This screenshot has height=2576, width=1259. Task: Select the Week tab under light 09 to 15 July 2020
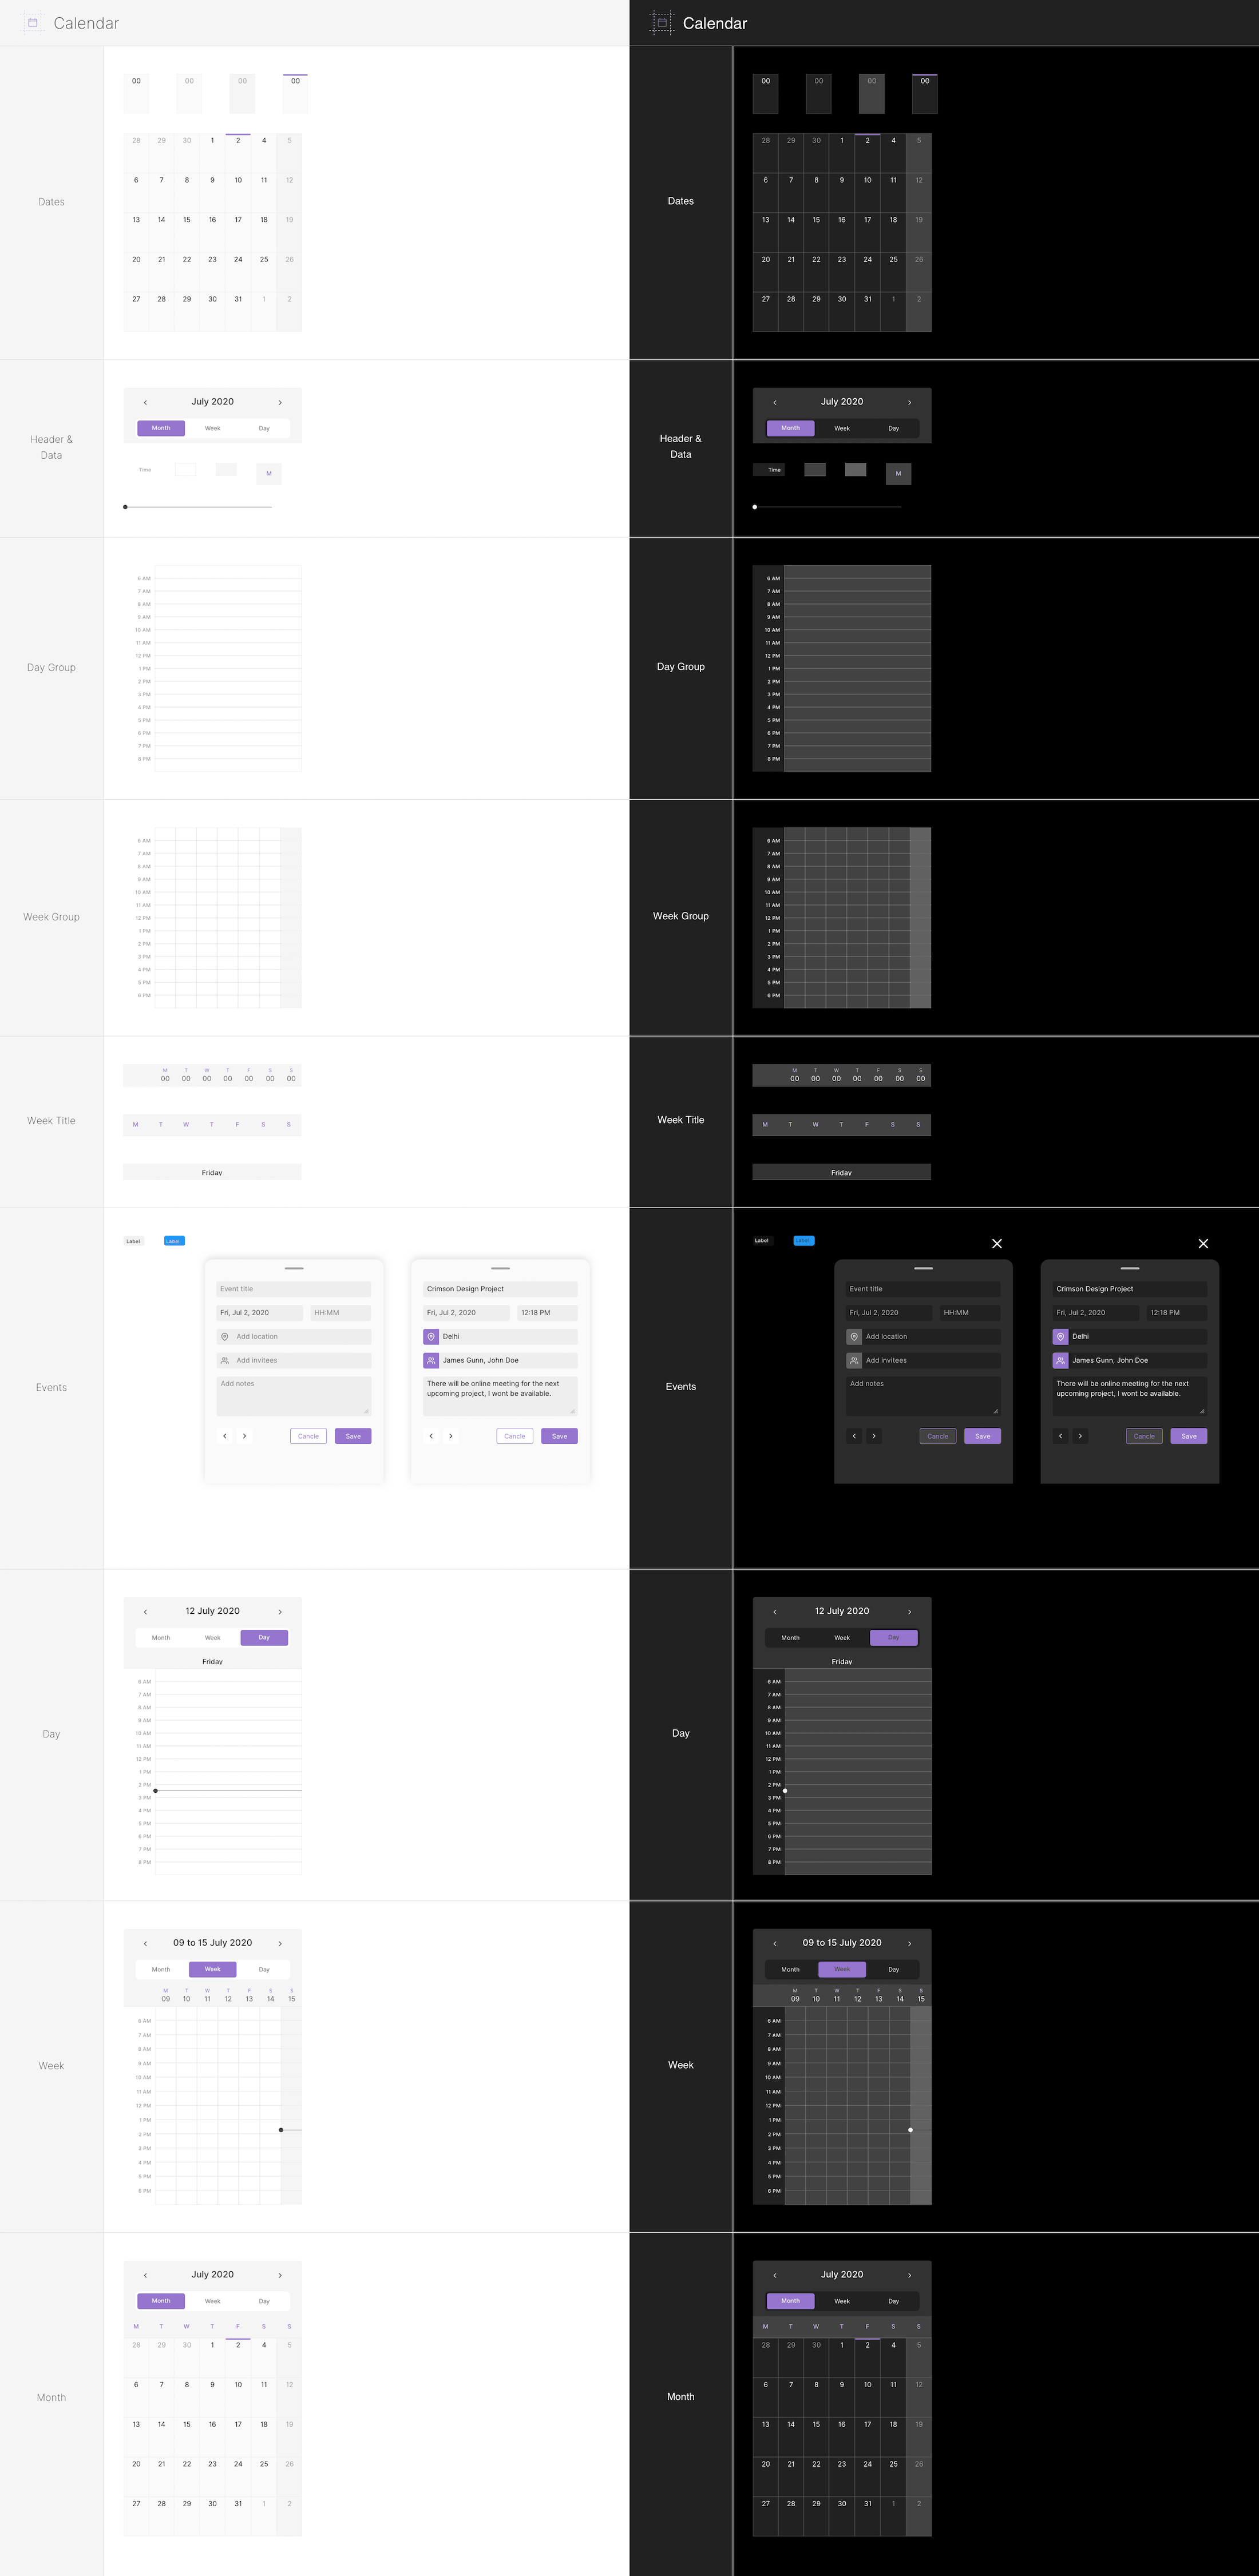[x=213, y=1969]
